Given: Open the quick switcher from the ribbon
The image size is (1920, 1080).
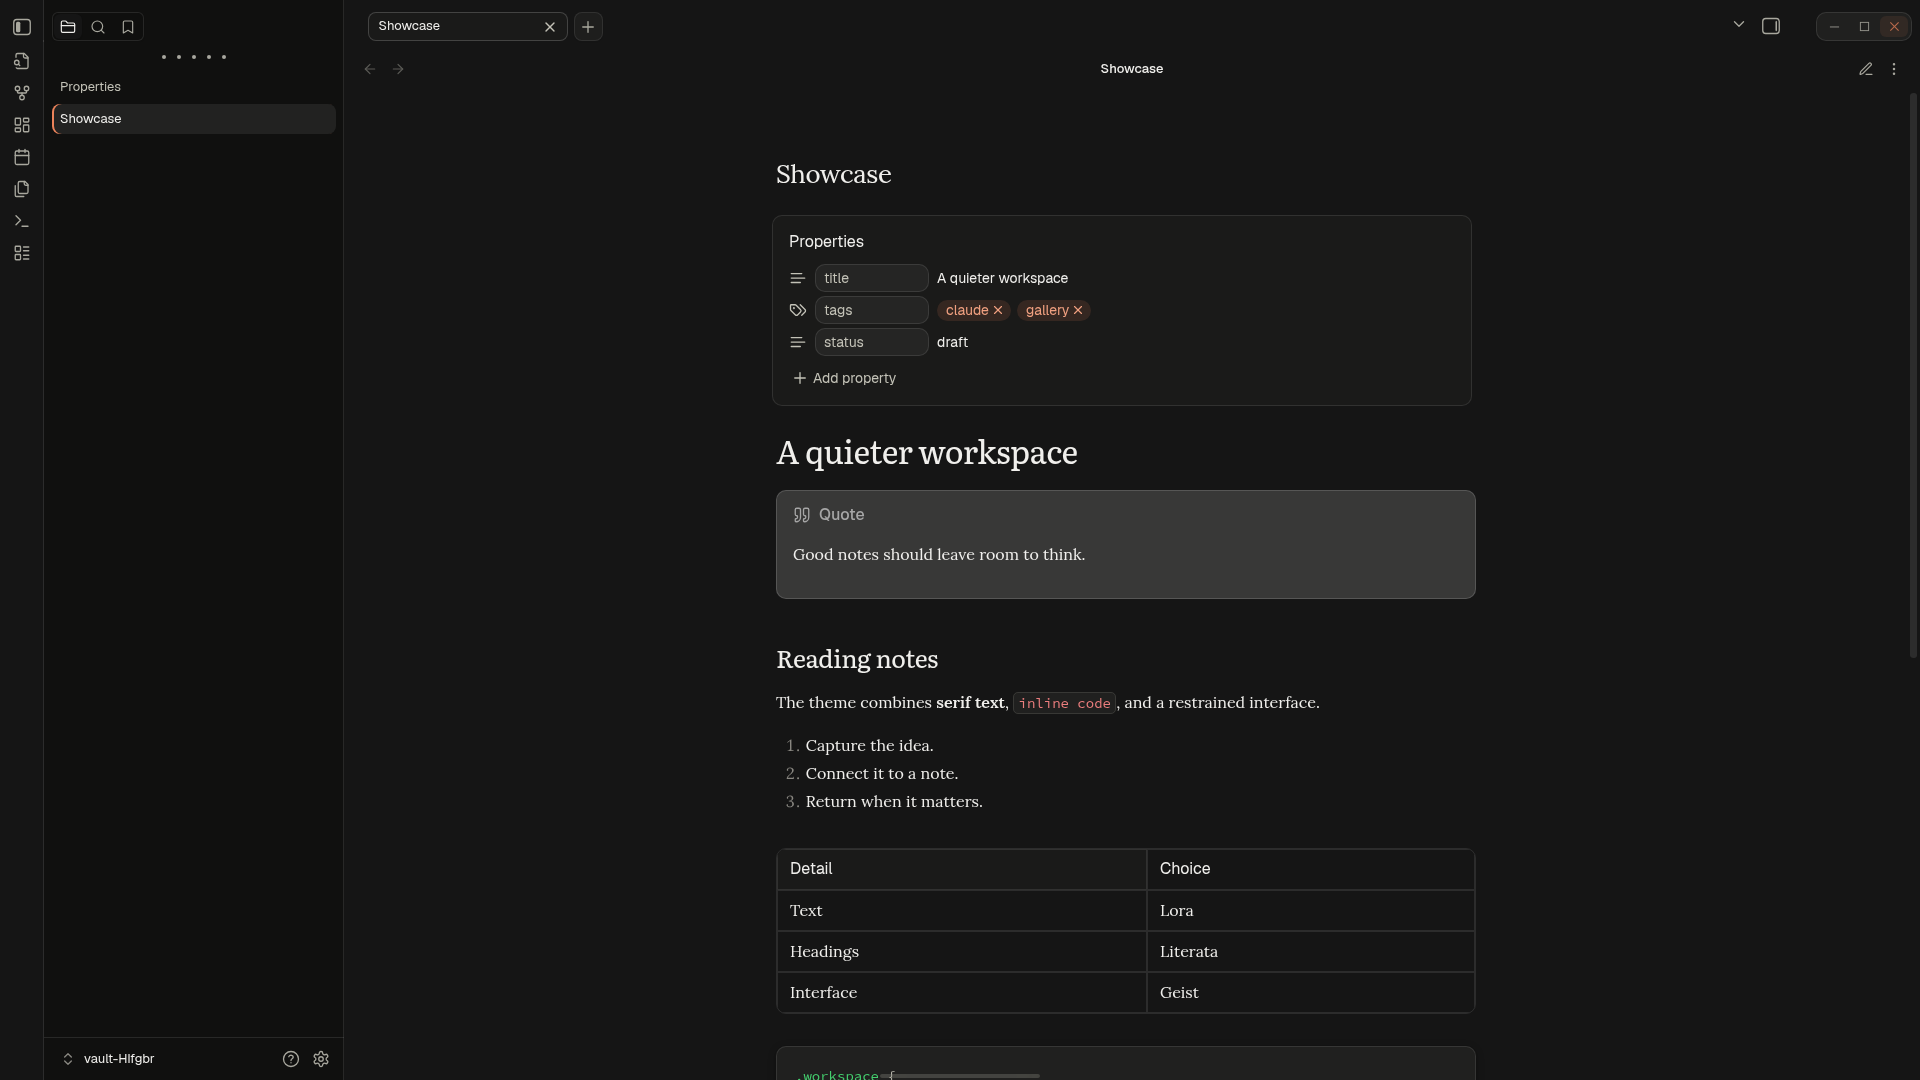Looking at the screenshot, I should [x=22, y=61].
